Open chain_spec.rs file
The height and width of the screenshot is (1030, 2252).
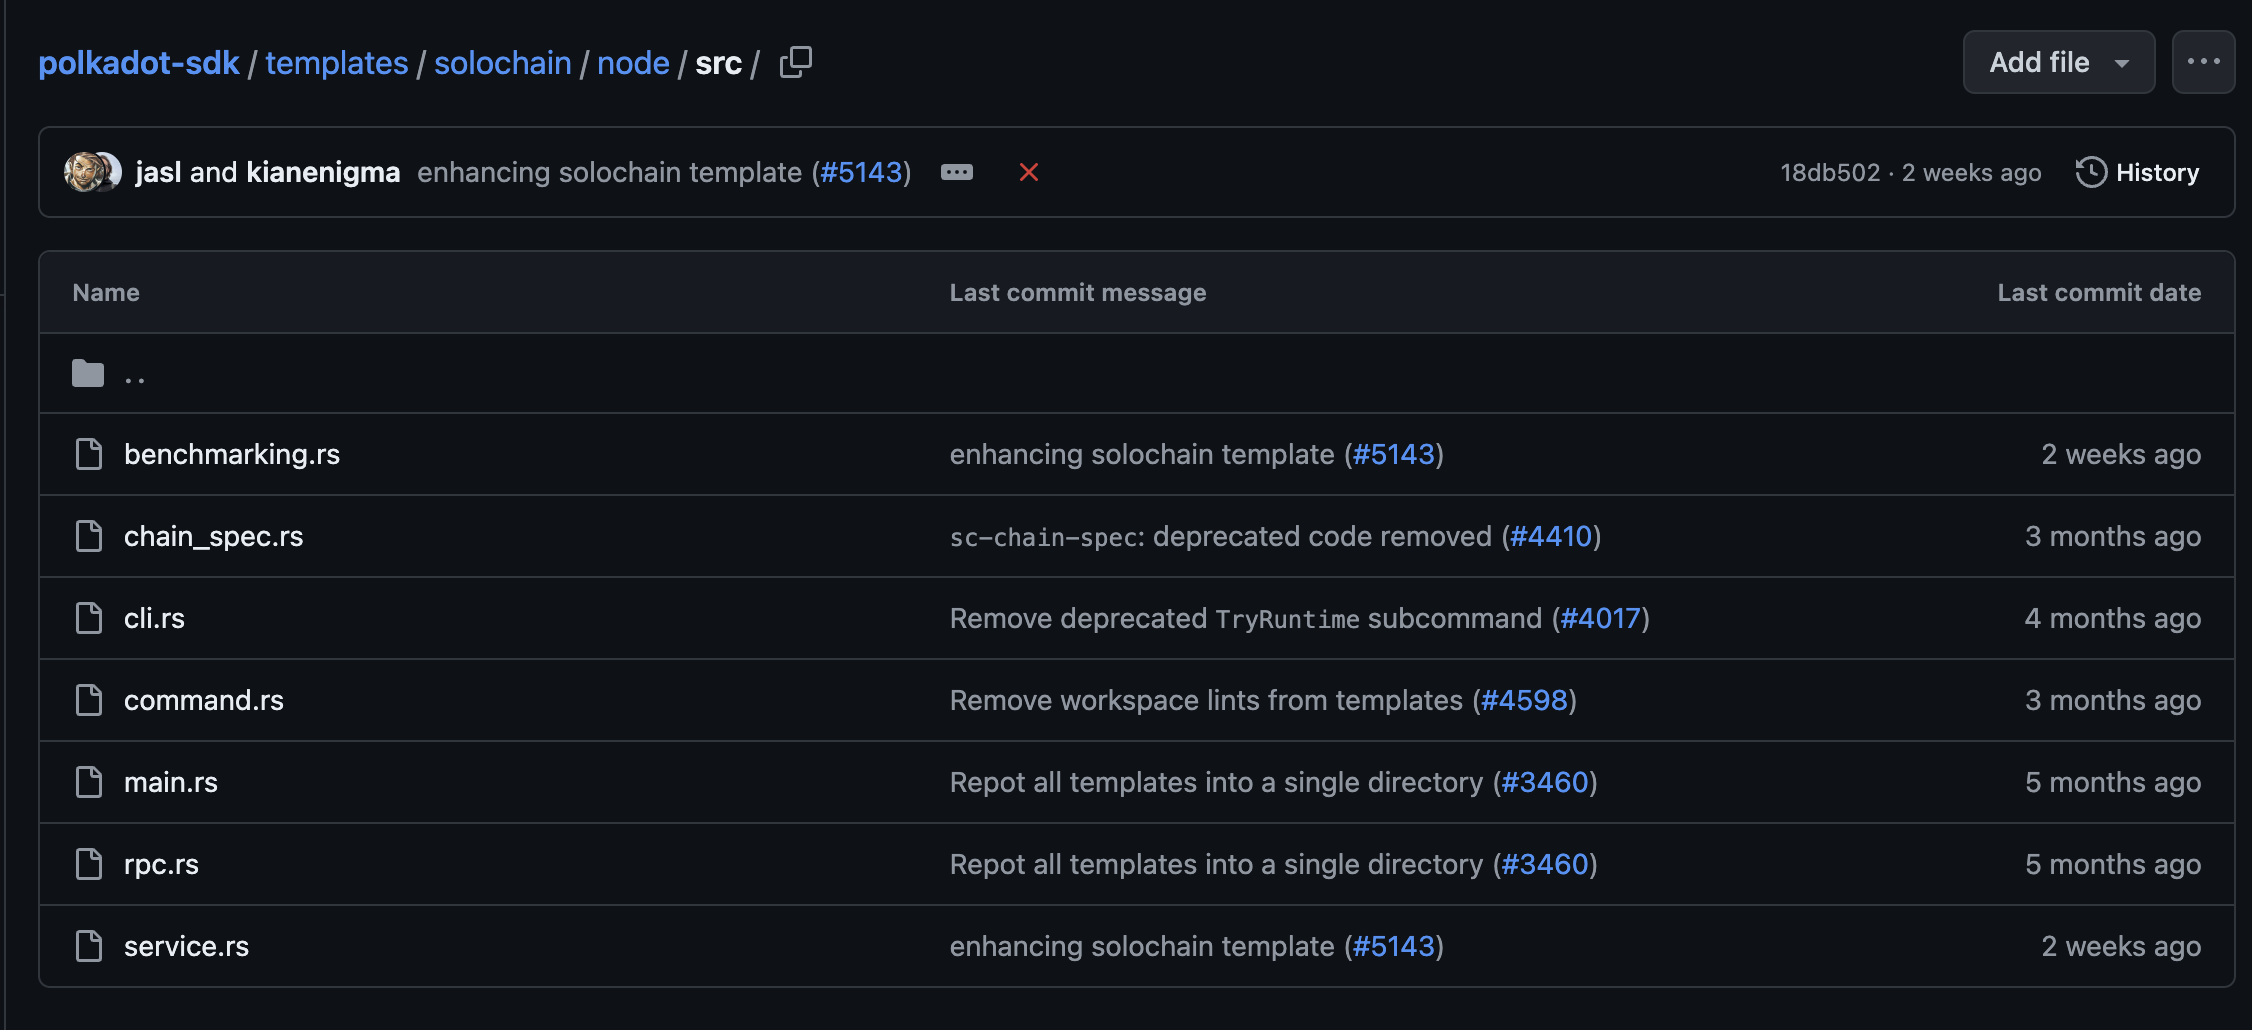(x=213, y=536)
